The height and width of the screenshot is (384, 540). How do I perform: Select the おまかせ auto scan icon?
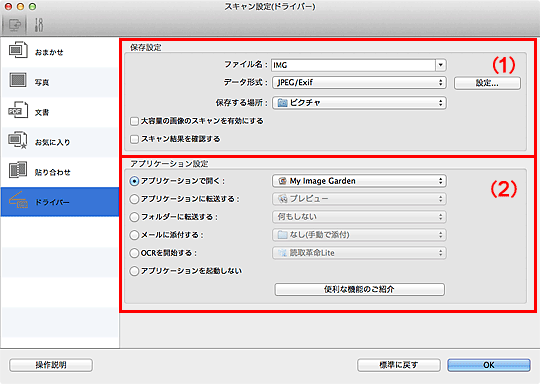18,50
